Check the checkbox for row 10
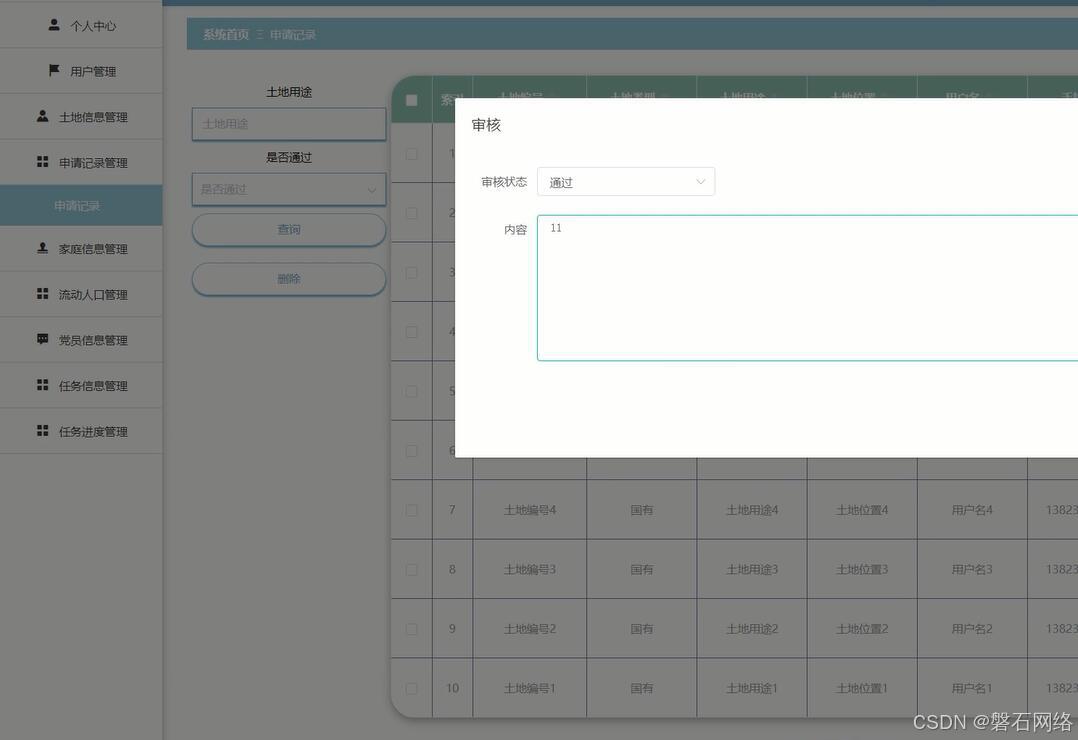1078x740 pixels. [x=411, y=688]
